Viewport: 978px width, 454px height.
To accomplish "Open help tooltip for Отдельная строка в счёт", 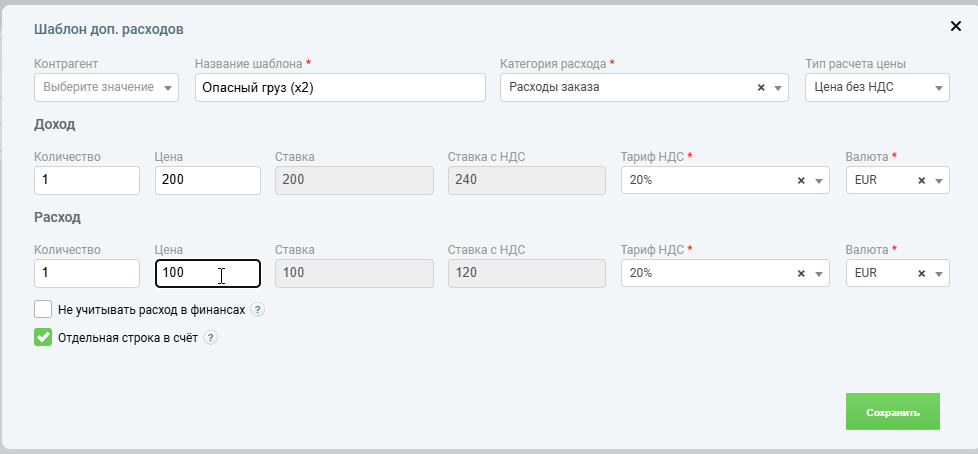I will click(210, 338).
